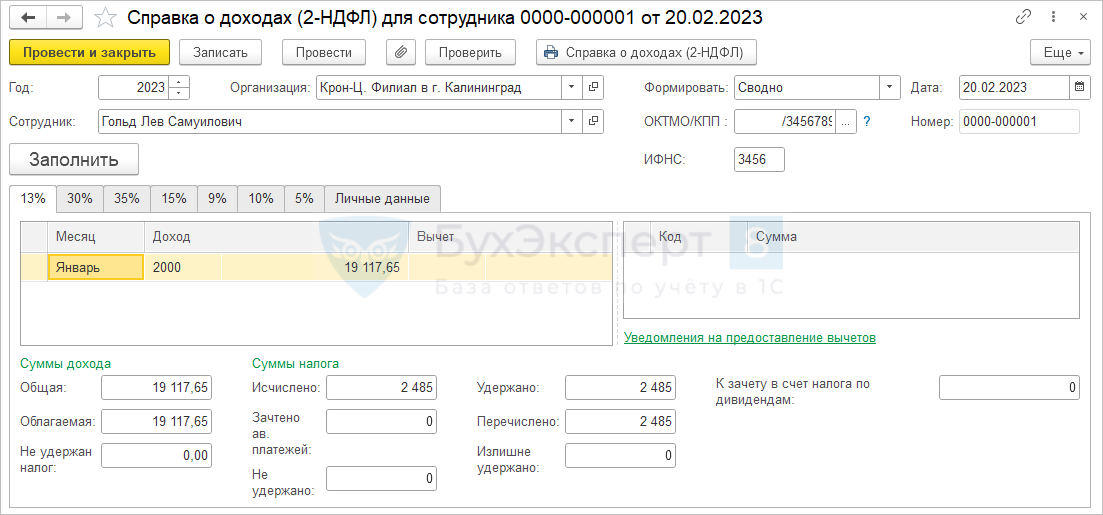Open the Организация record with open icon

point(594,87)
